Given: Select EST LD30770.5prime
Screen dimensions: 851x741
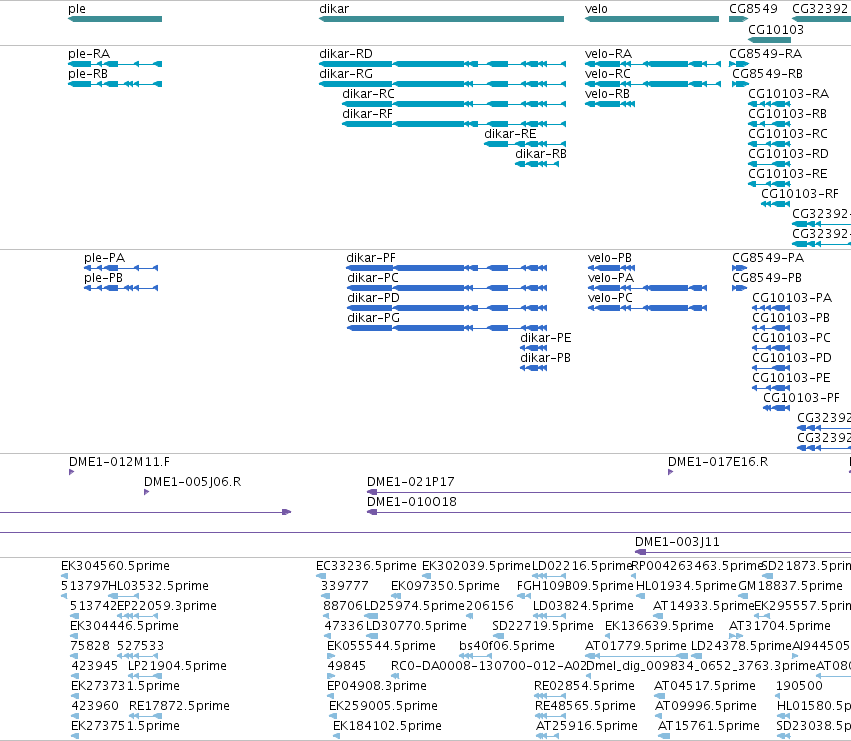Looking at the screenshot, I should (x=373, y=636).
